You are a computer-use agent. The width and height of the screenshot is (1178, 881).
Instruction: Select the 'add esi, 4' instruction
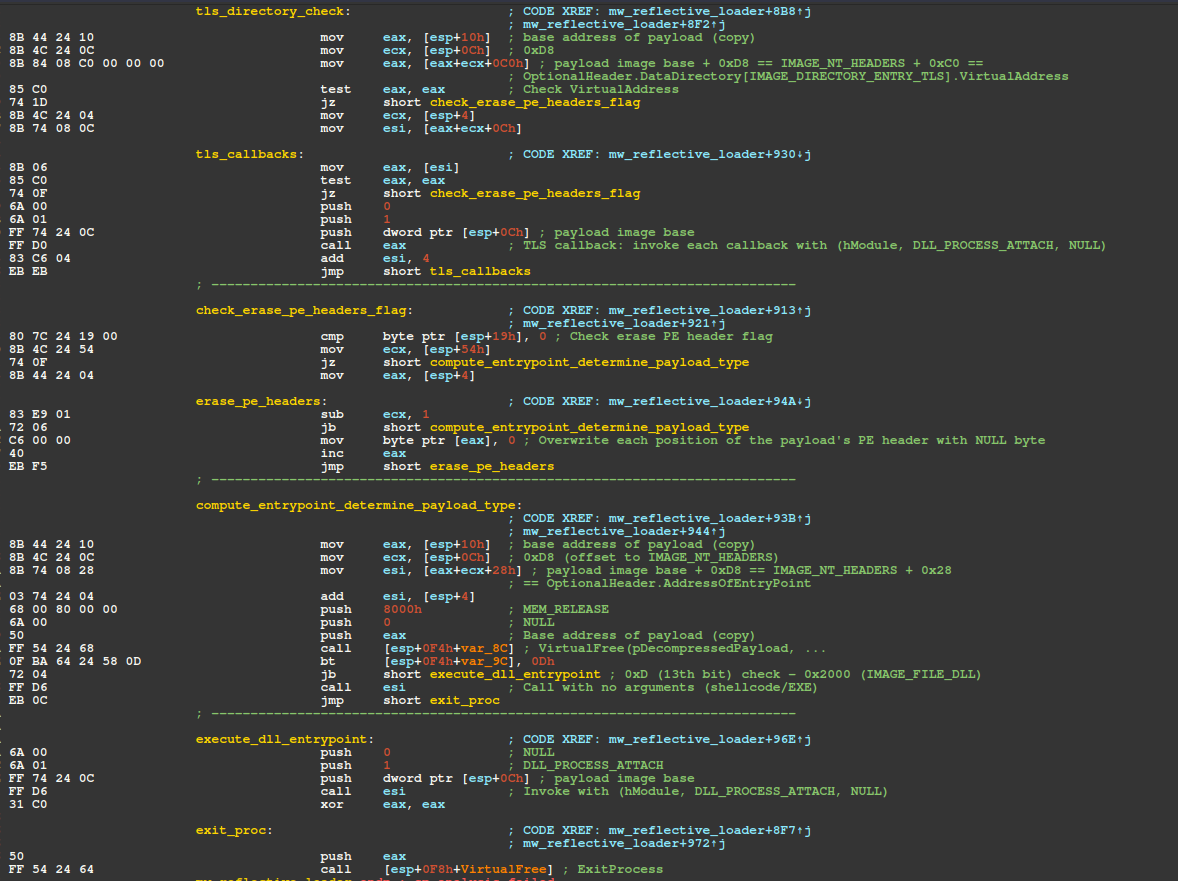375,258
